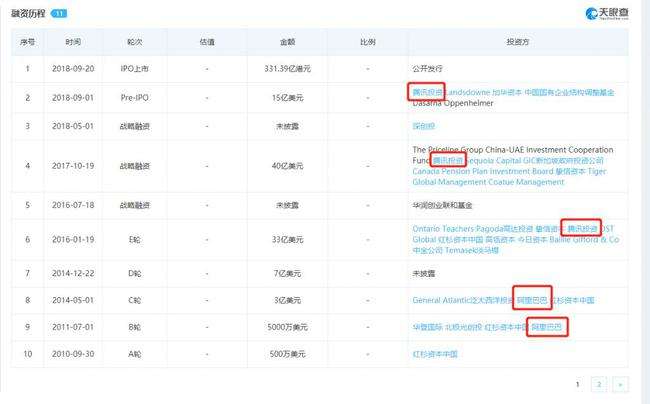
Task: Open 红杉资本中国 link in the C轮 row
Action: (x=572, y=300)
